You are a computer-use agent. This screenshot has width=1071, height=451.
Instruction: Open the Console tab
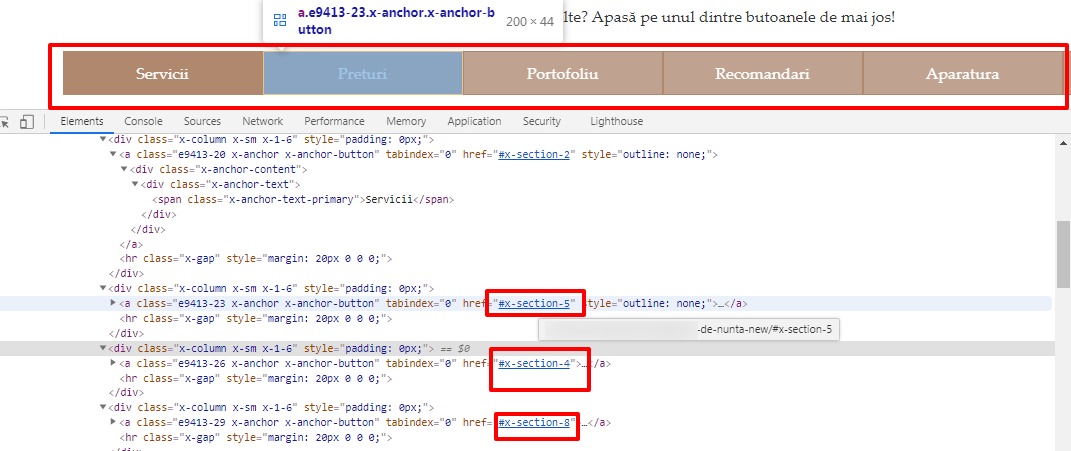[143, 121]
